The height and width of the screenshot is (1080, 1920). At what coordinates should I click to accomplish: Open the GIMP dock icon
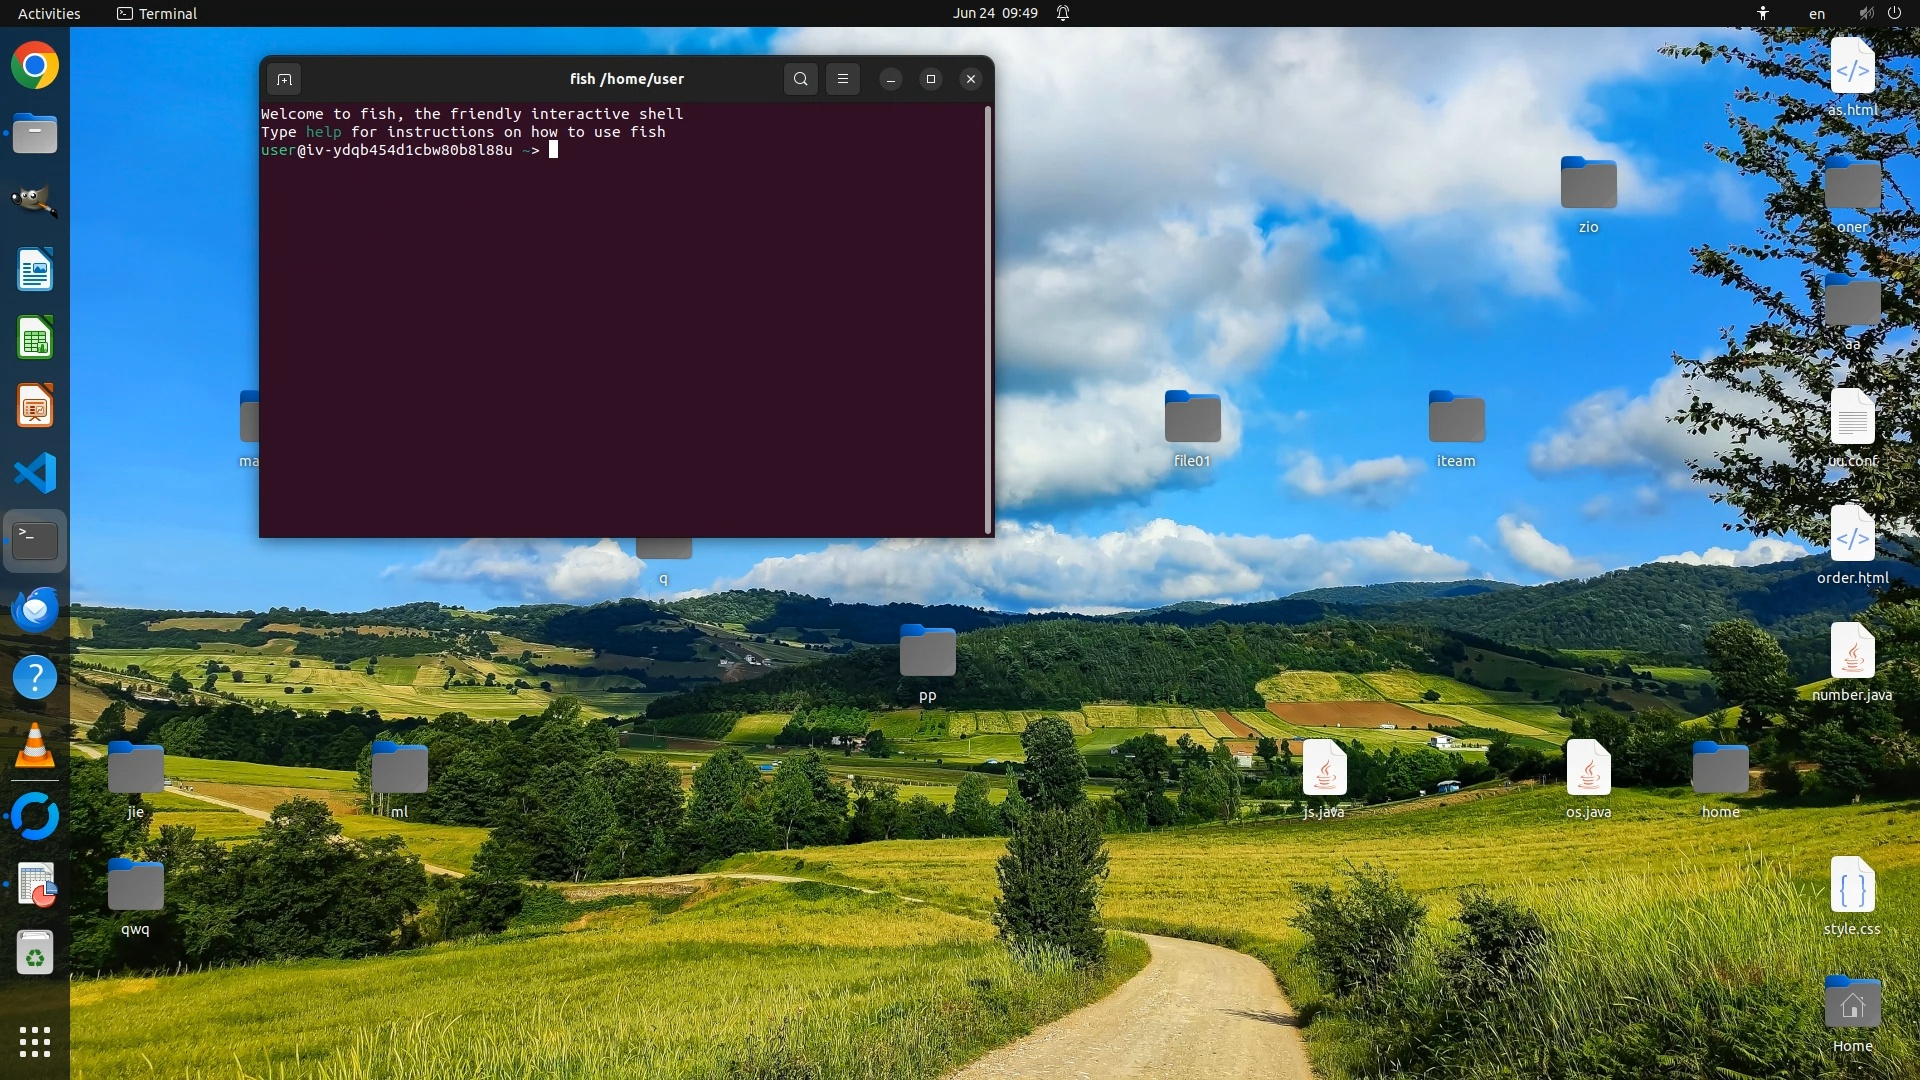click(x=35, y=201)
